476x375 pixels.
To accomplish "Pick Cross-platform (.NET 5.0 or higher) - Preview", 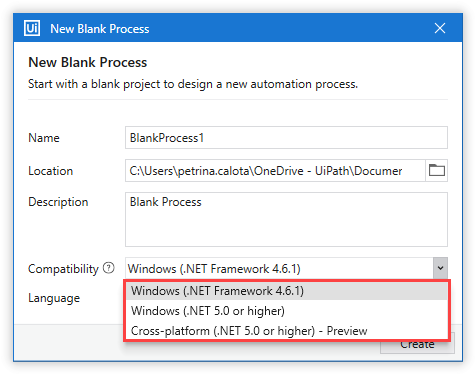I will click(287, 331).
